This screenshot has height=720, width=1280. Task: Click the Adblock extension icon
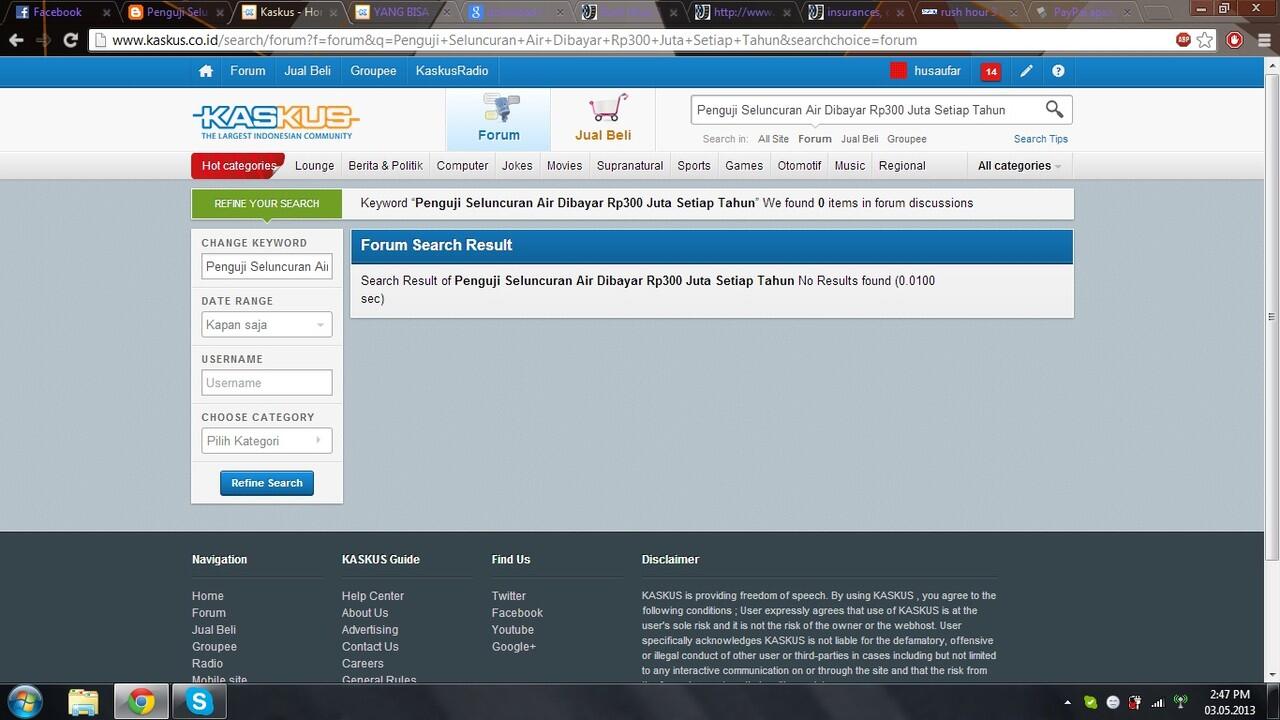pyautogui.click(x=1183, y=40)
